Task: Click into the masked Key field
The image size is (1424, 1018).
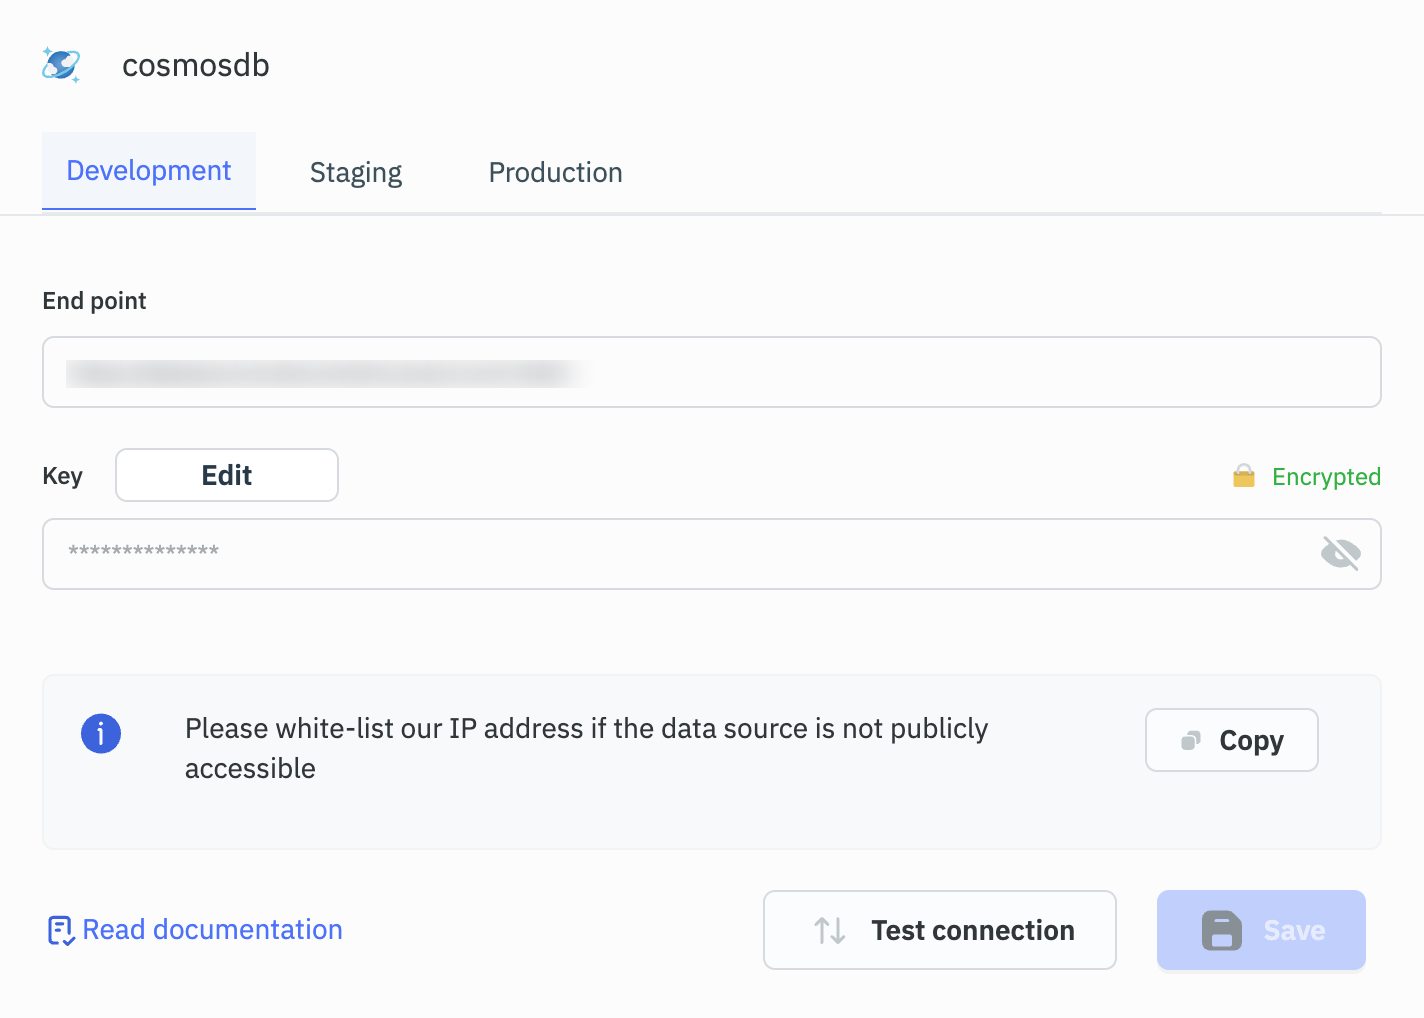Action: tap(680, 554)
